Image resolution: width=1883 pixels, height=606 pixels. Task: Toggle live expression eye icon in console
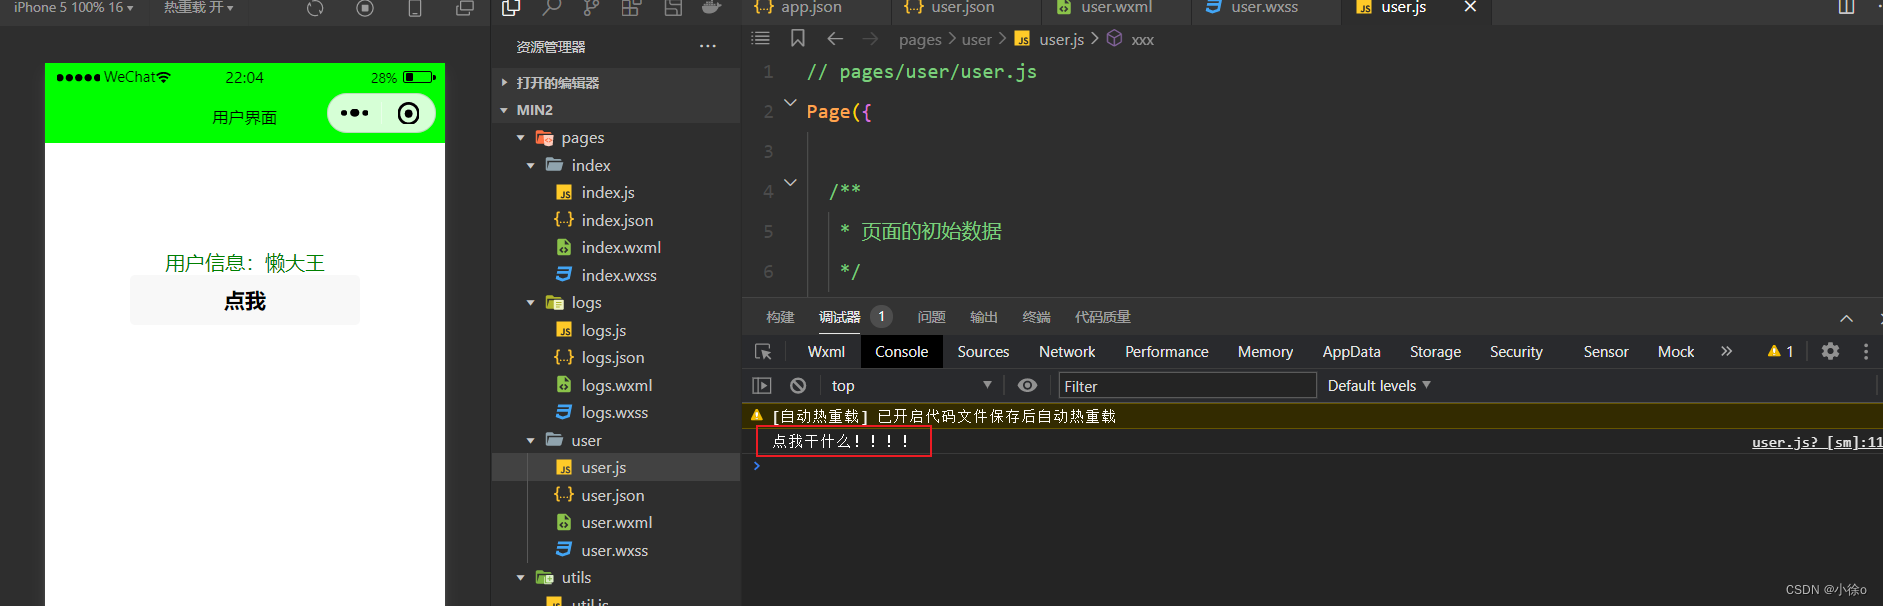pos(1027,386)
